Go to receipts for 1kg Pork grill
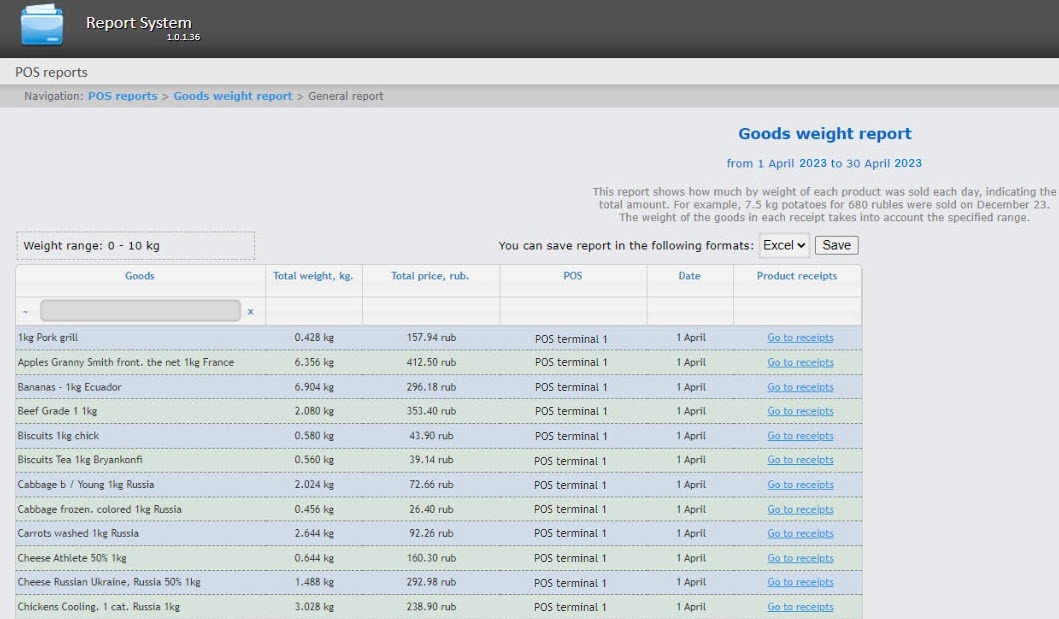The width and height of the screenshot is (1059, 619). coord(800,338)
